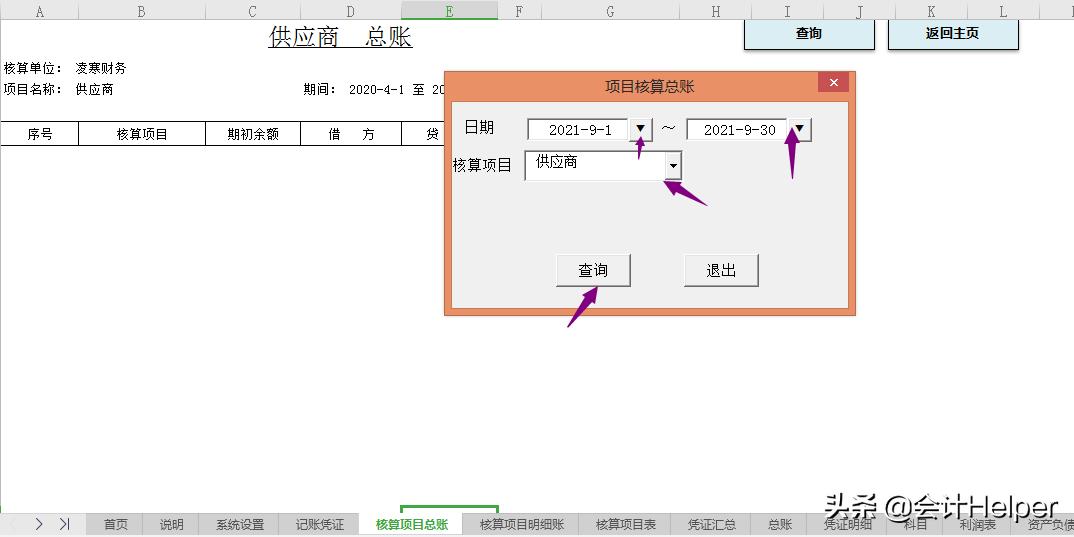Click the 查询 button in the dialog
Viewport: 1074px width, 537px height.
[593, 271]
